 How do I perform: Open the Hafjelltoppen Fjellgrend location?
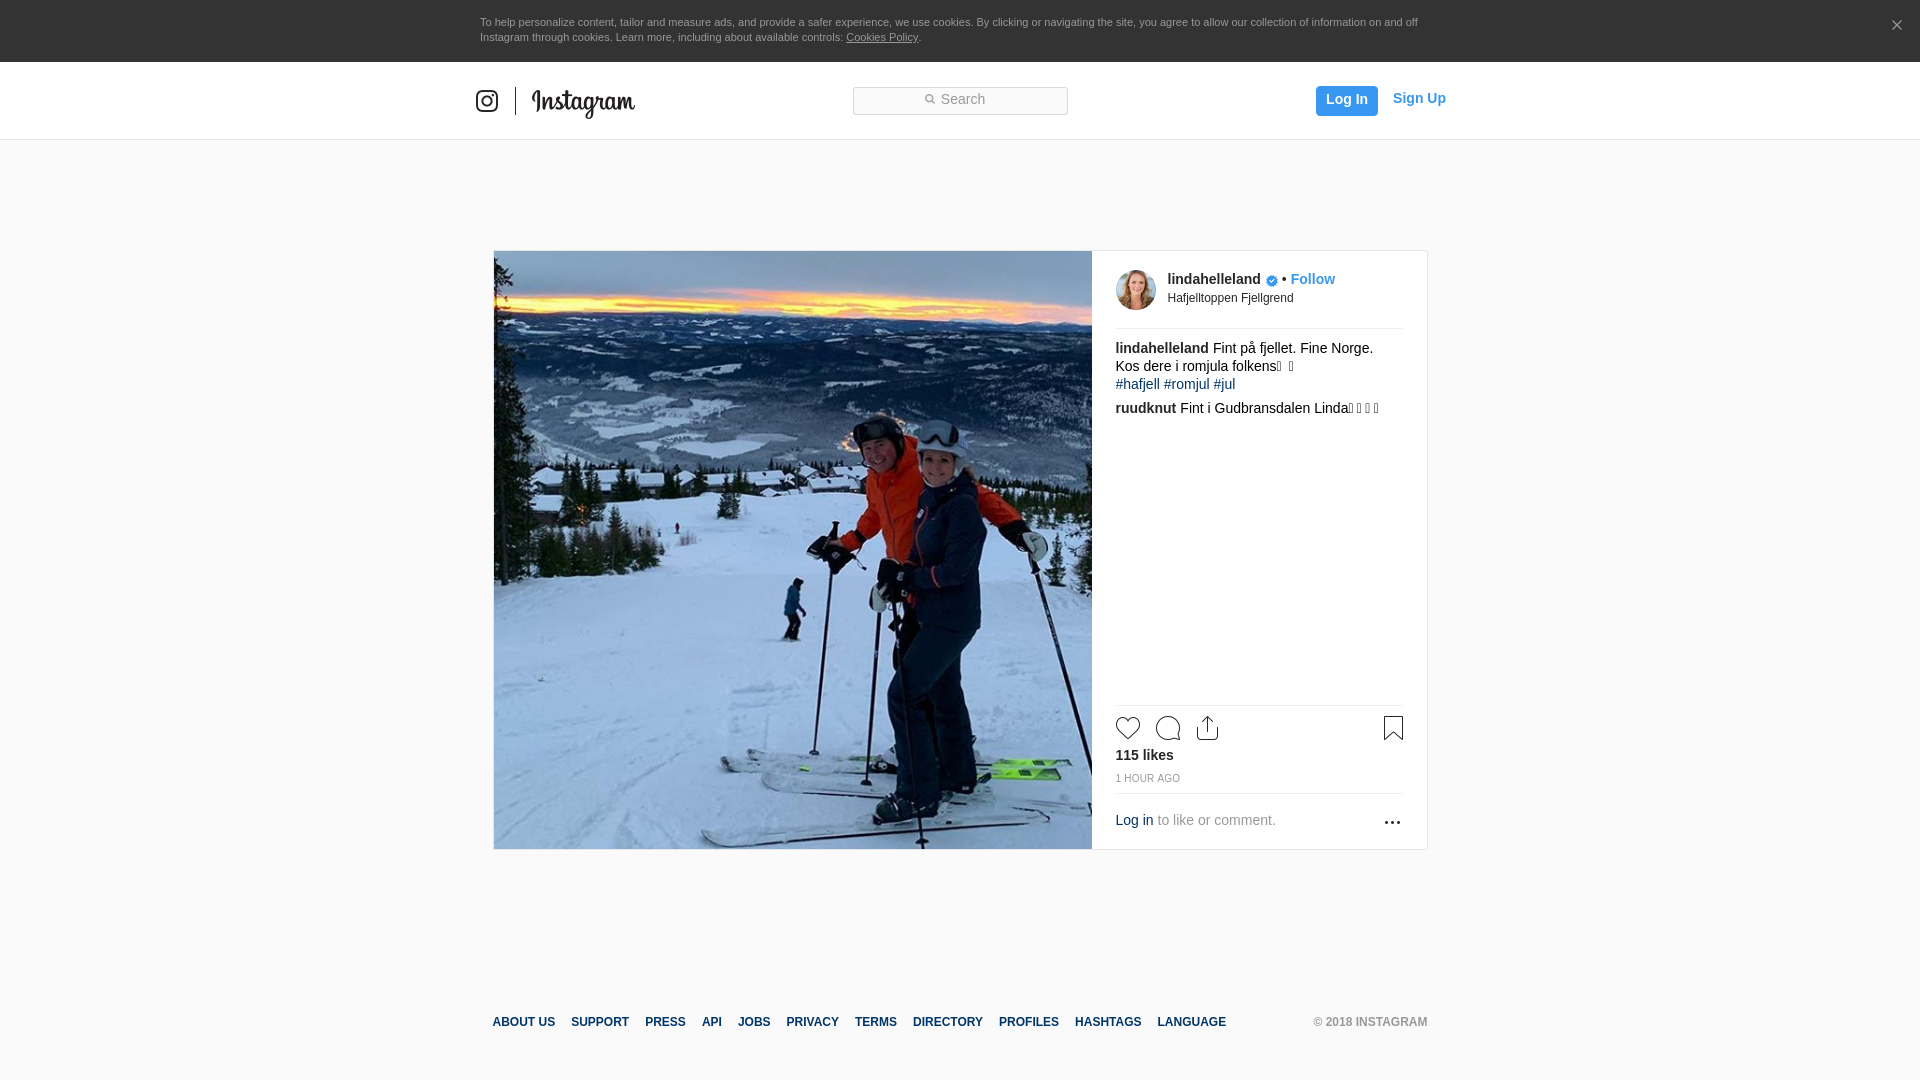[1230, 298]
